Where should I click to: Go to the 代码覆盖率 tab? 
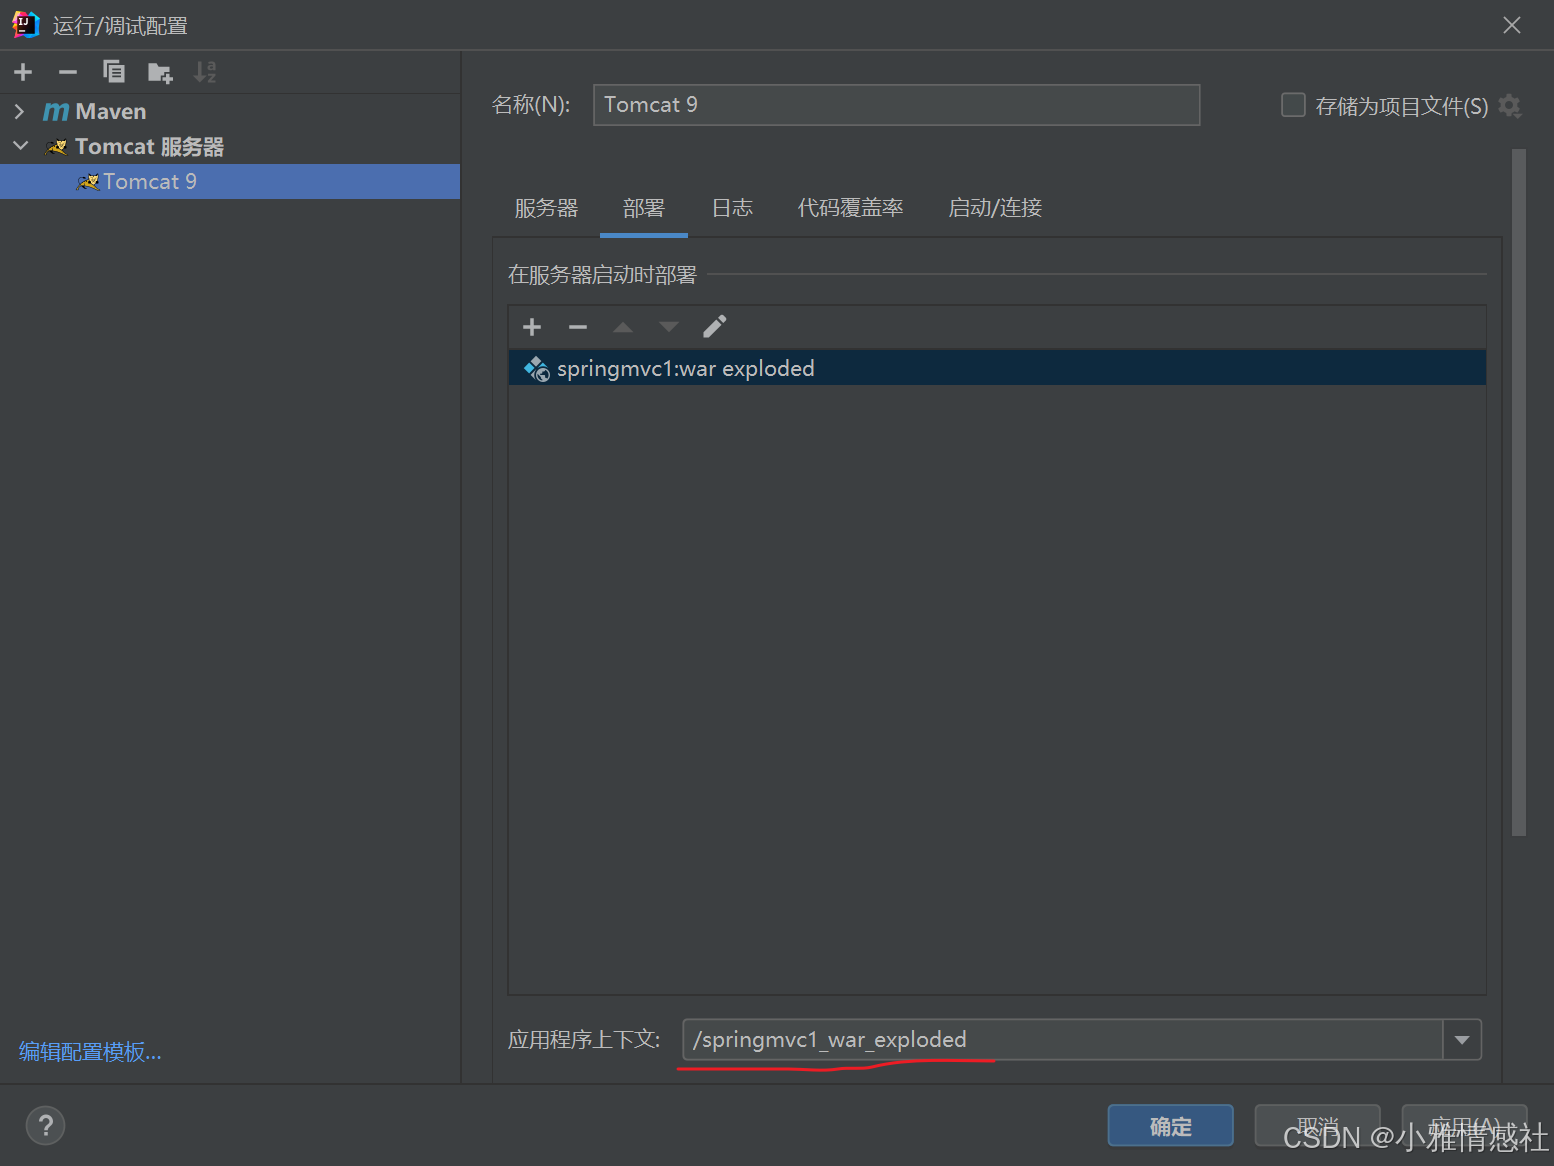(x=850, y=208)
